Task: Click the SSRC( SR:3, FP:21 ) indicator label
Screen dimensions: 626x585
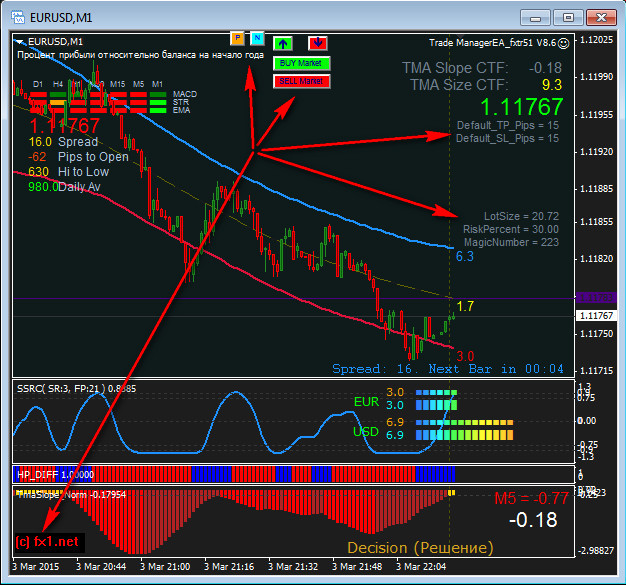Action: click(x=61, y=389)
